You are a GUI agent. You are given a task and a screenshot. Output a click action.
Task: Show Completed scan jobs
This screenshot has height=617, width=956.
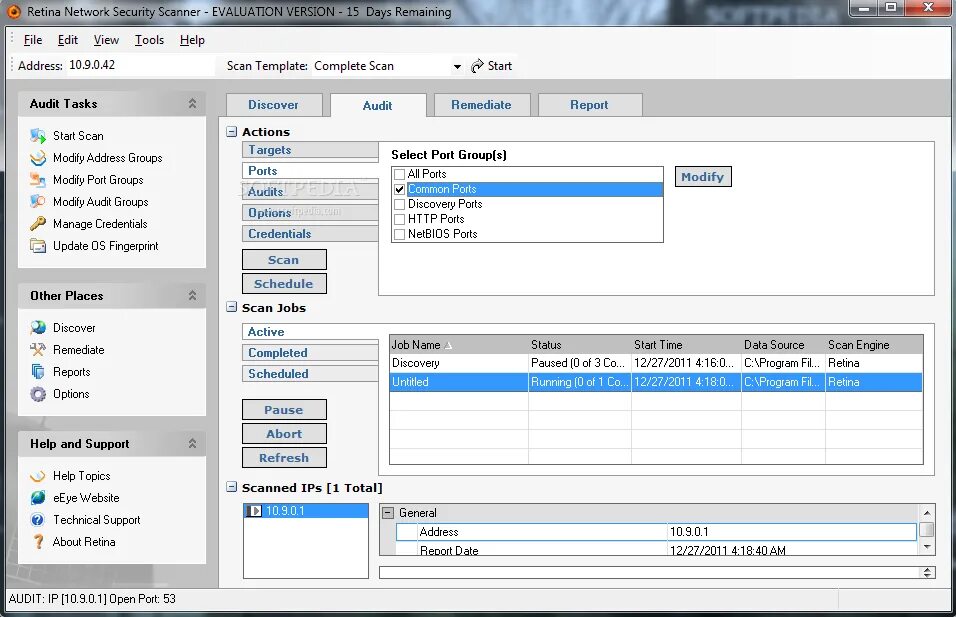(x=310, y=352)
